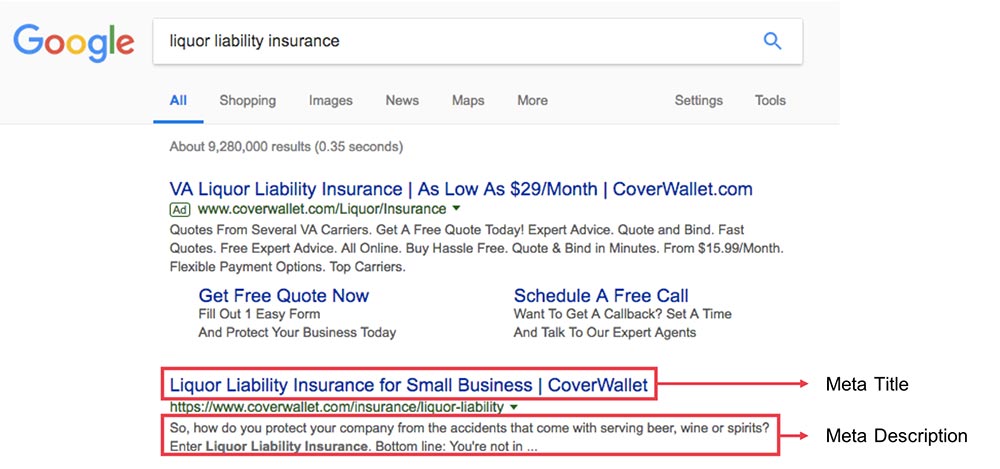Switch to the Shopping tab
Viewport: 1000px width, 469px height.
coord(247,100)
